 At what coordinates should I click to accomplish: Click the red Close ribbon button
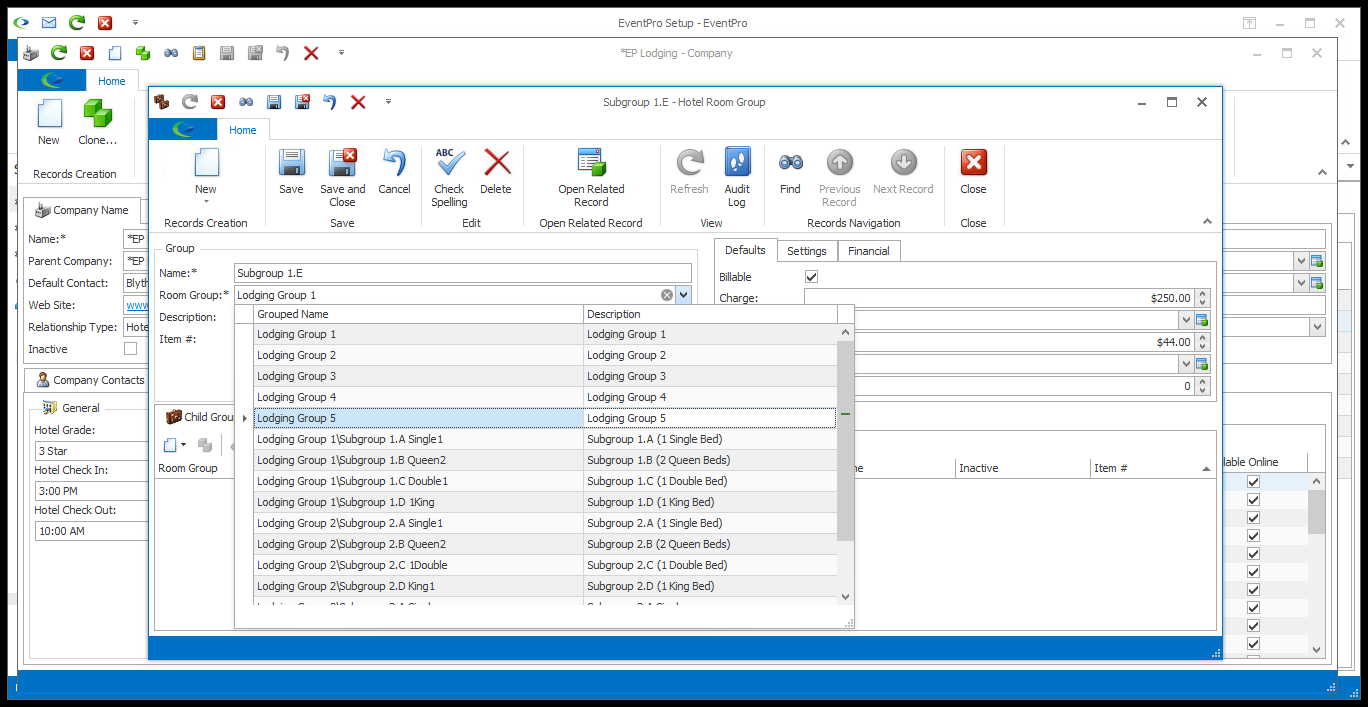(973, 172)
